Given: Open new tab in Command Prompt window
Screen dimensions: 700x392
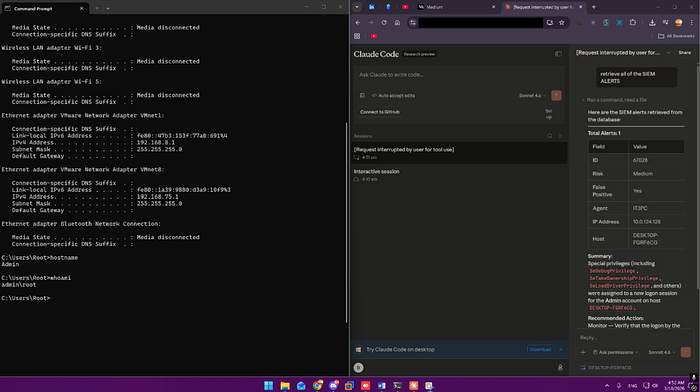Looking at the screenshot, I should pos(97,8).
